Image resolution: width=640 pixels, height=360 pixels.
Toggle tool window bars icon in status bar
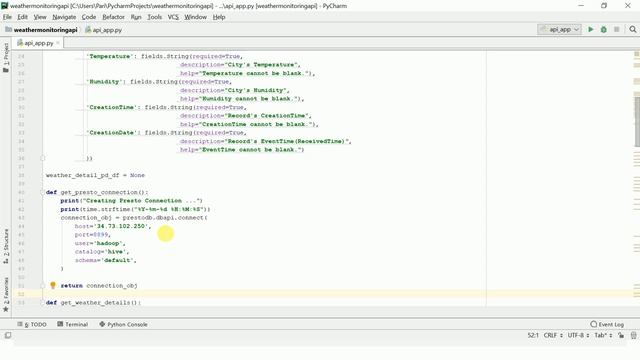click(x=8, y=335)
